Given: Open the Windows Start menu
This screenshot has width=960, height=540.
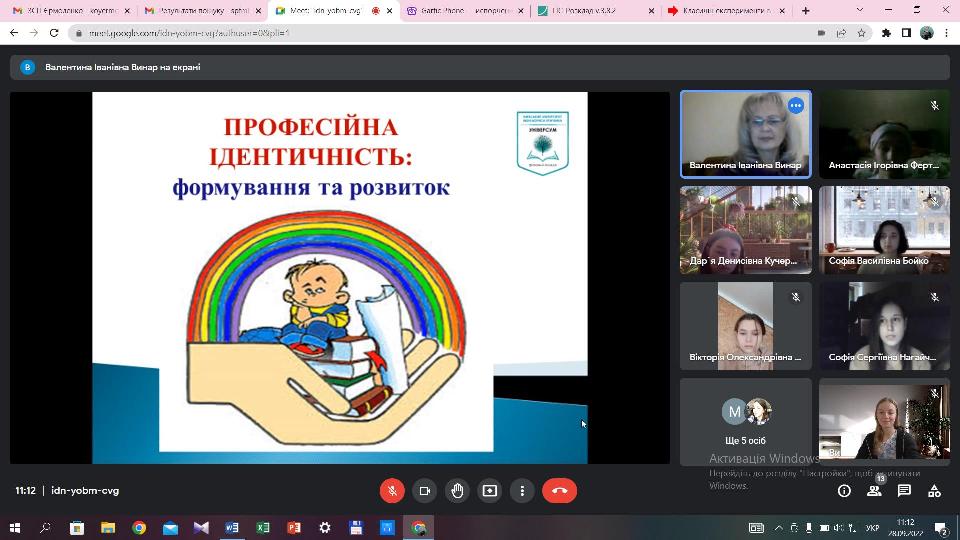Looking at the screenshot, I should (15, 528).
